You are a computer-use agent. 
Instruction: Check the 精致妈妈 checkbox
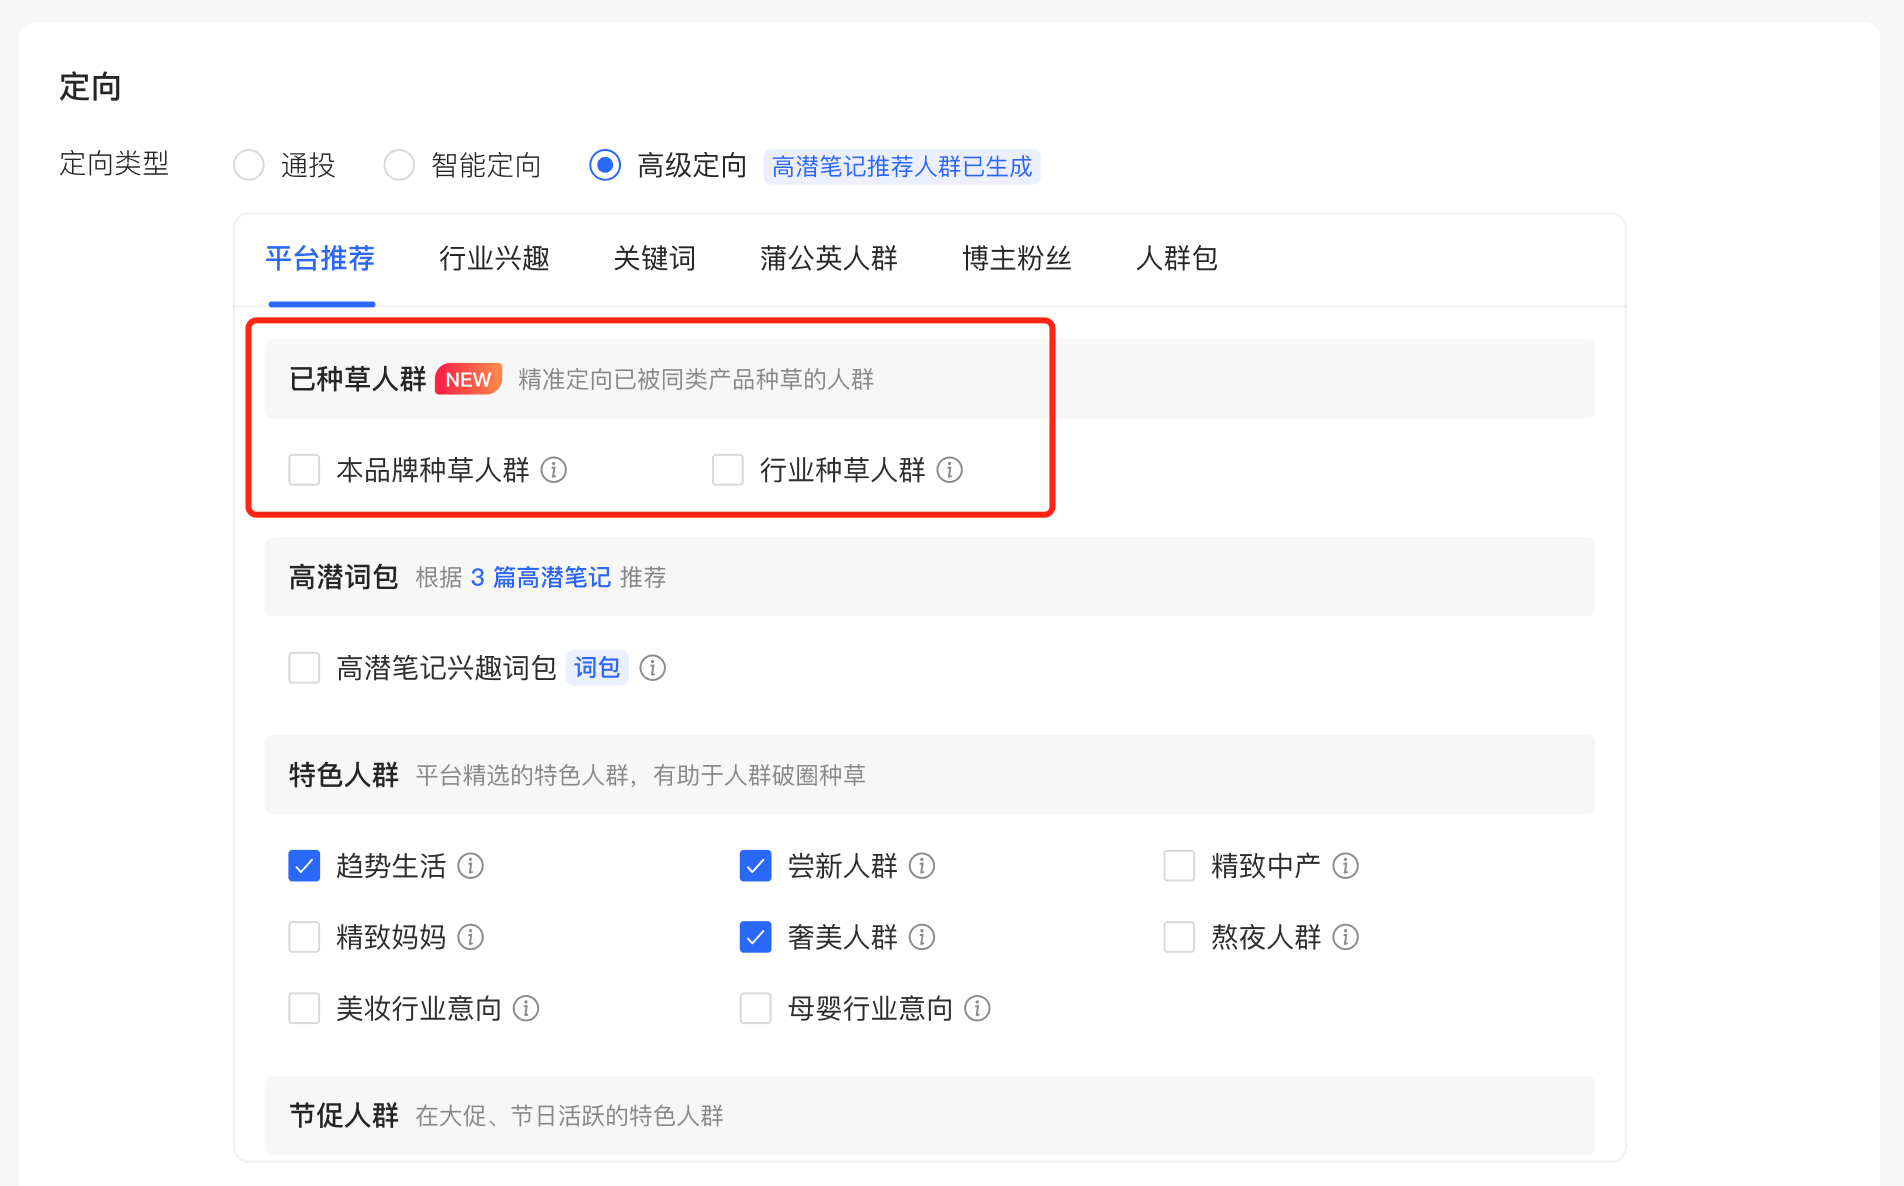[x=304, y=937]
